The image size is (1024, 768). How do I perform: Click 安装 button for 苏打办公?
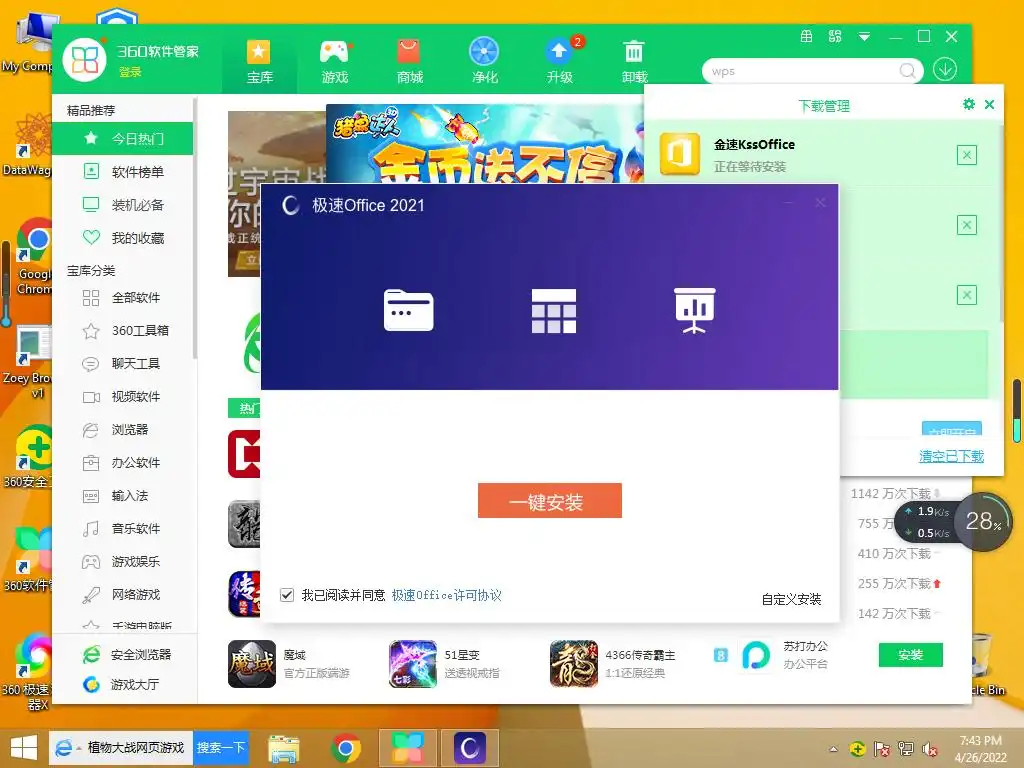click(x=910, y=654)
